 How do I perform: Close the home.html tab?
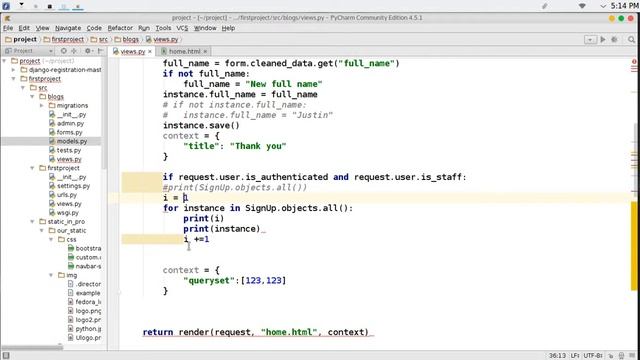click(x=205, y=51)
